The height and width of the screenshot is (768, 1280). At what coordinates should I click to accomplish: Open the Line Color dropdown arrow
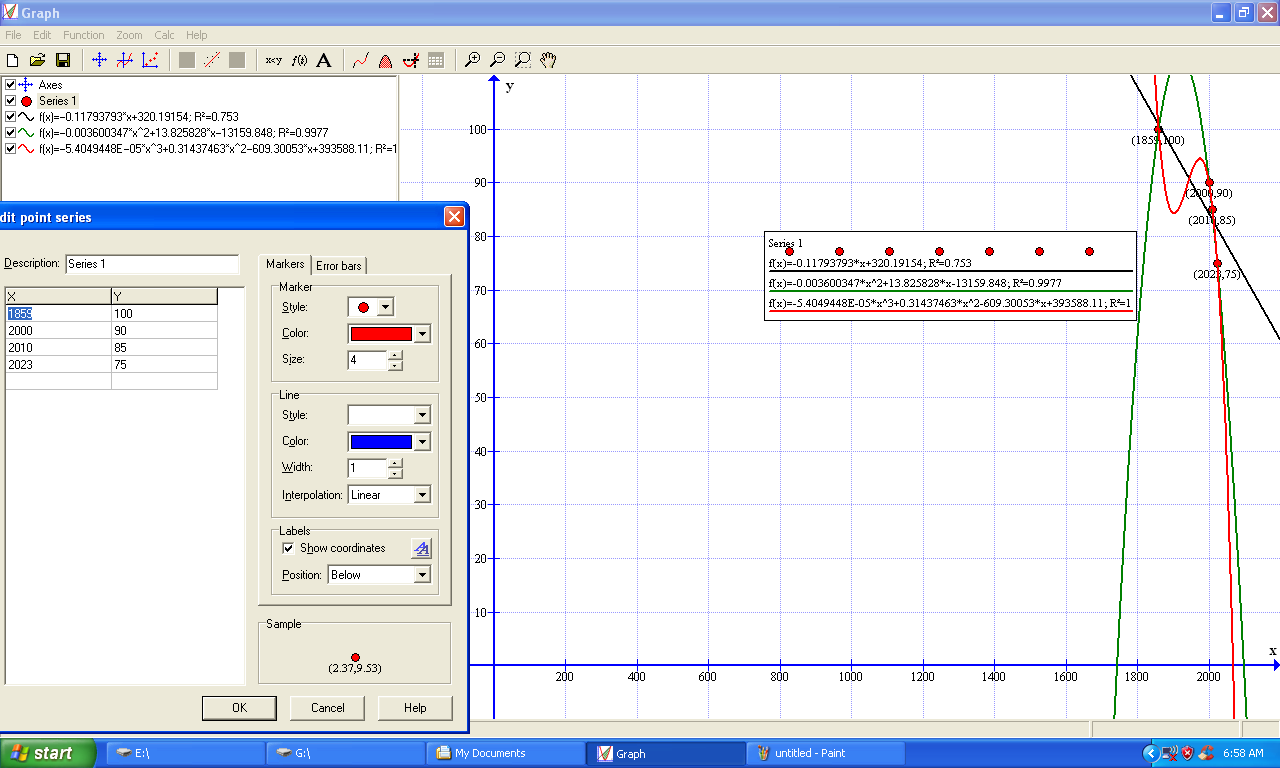tap(422, 441)
